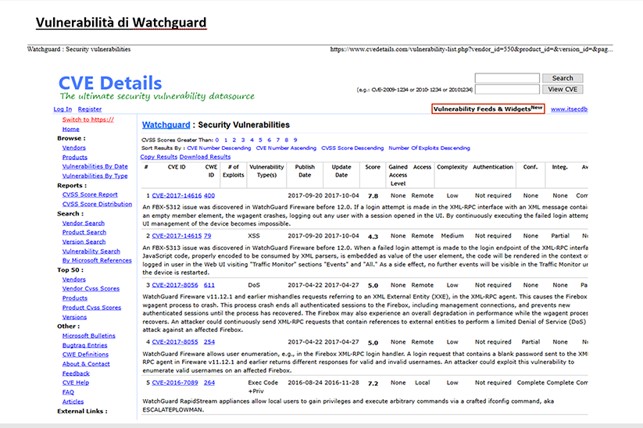643x428 pixels.
Task: Open CWE 611 link
Action: [x=209, y=285]
